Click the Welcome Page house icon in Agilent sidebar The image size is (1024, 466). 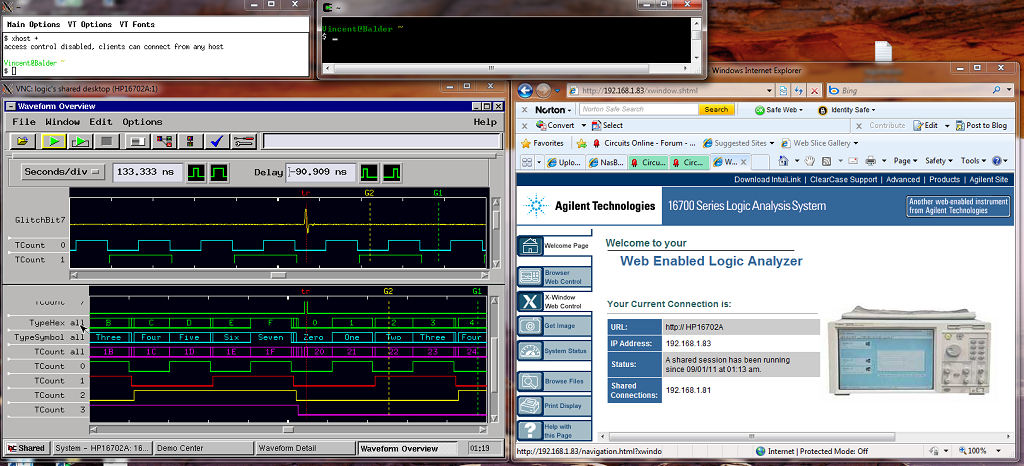click(x=530, y=246)
